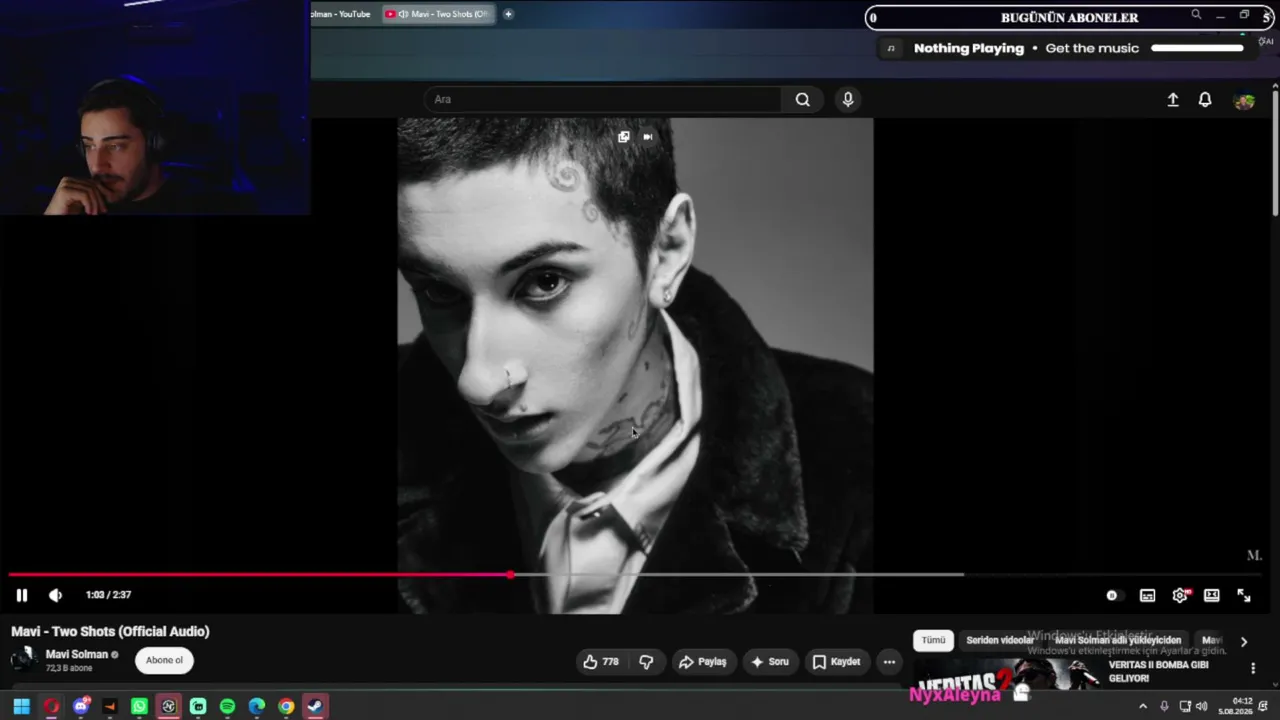Open the Opera browser in the taskbar
This screenshot has width=1280, height=720.
(x=51, y=706)
